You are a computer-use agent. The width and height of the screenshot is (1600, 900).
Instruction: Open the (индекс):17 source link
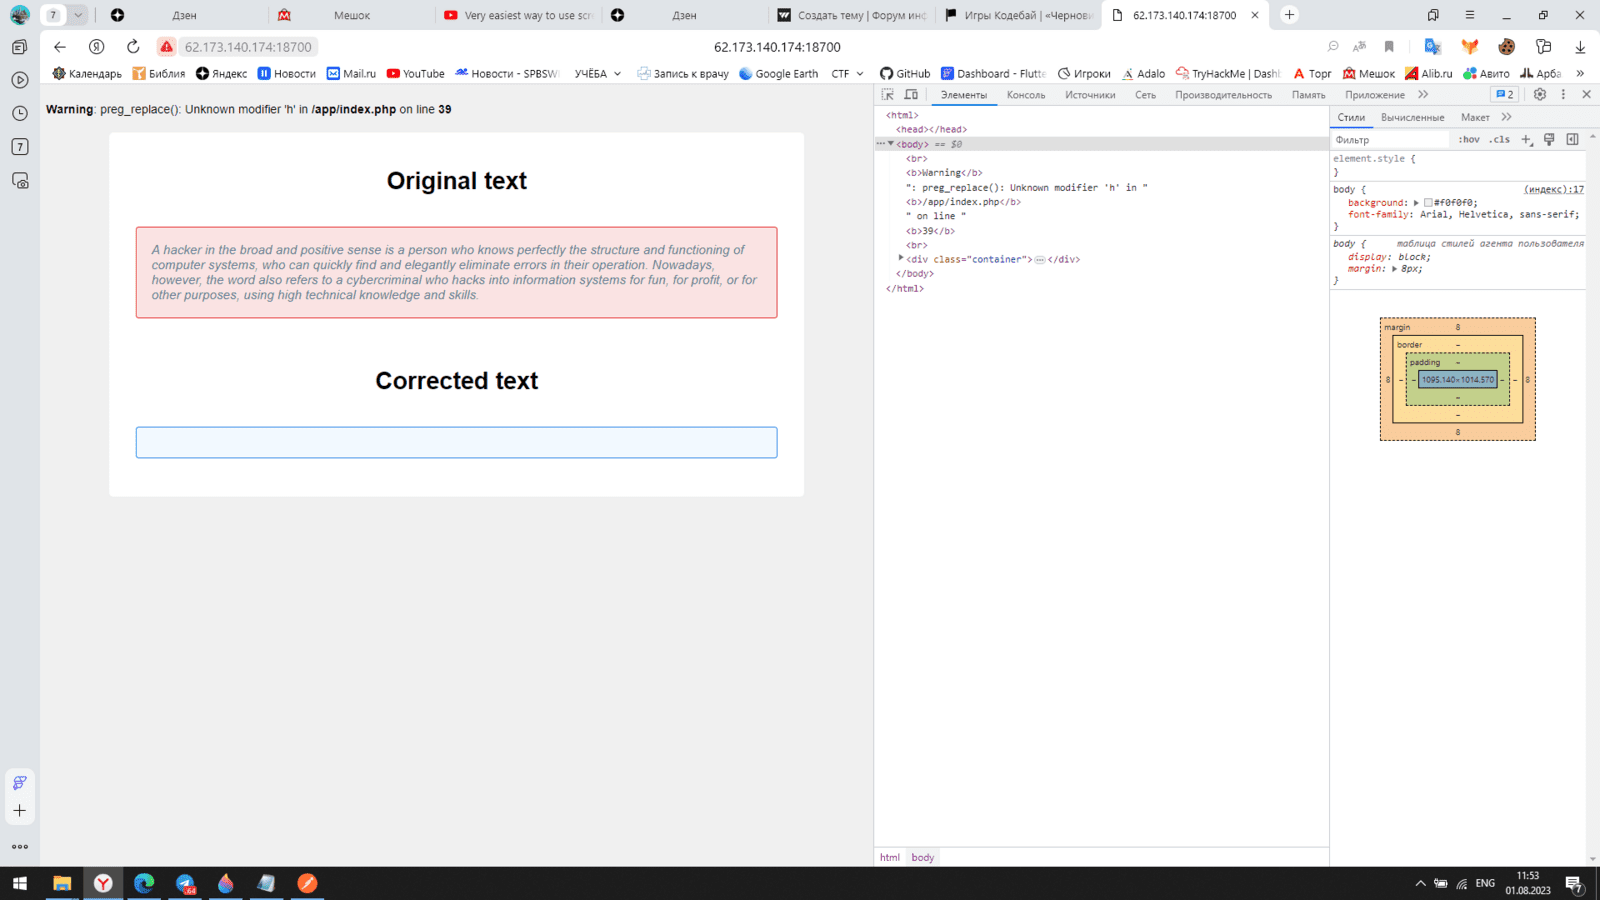coord(1553,189)
